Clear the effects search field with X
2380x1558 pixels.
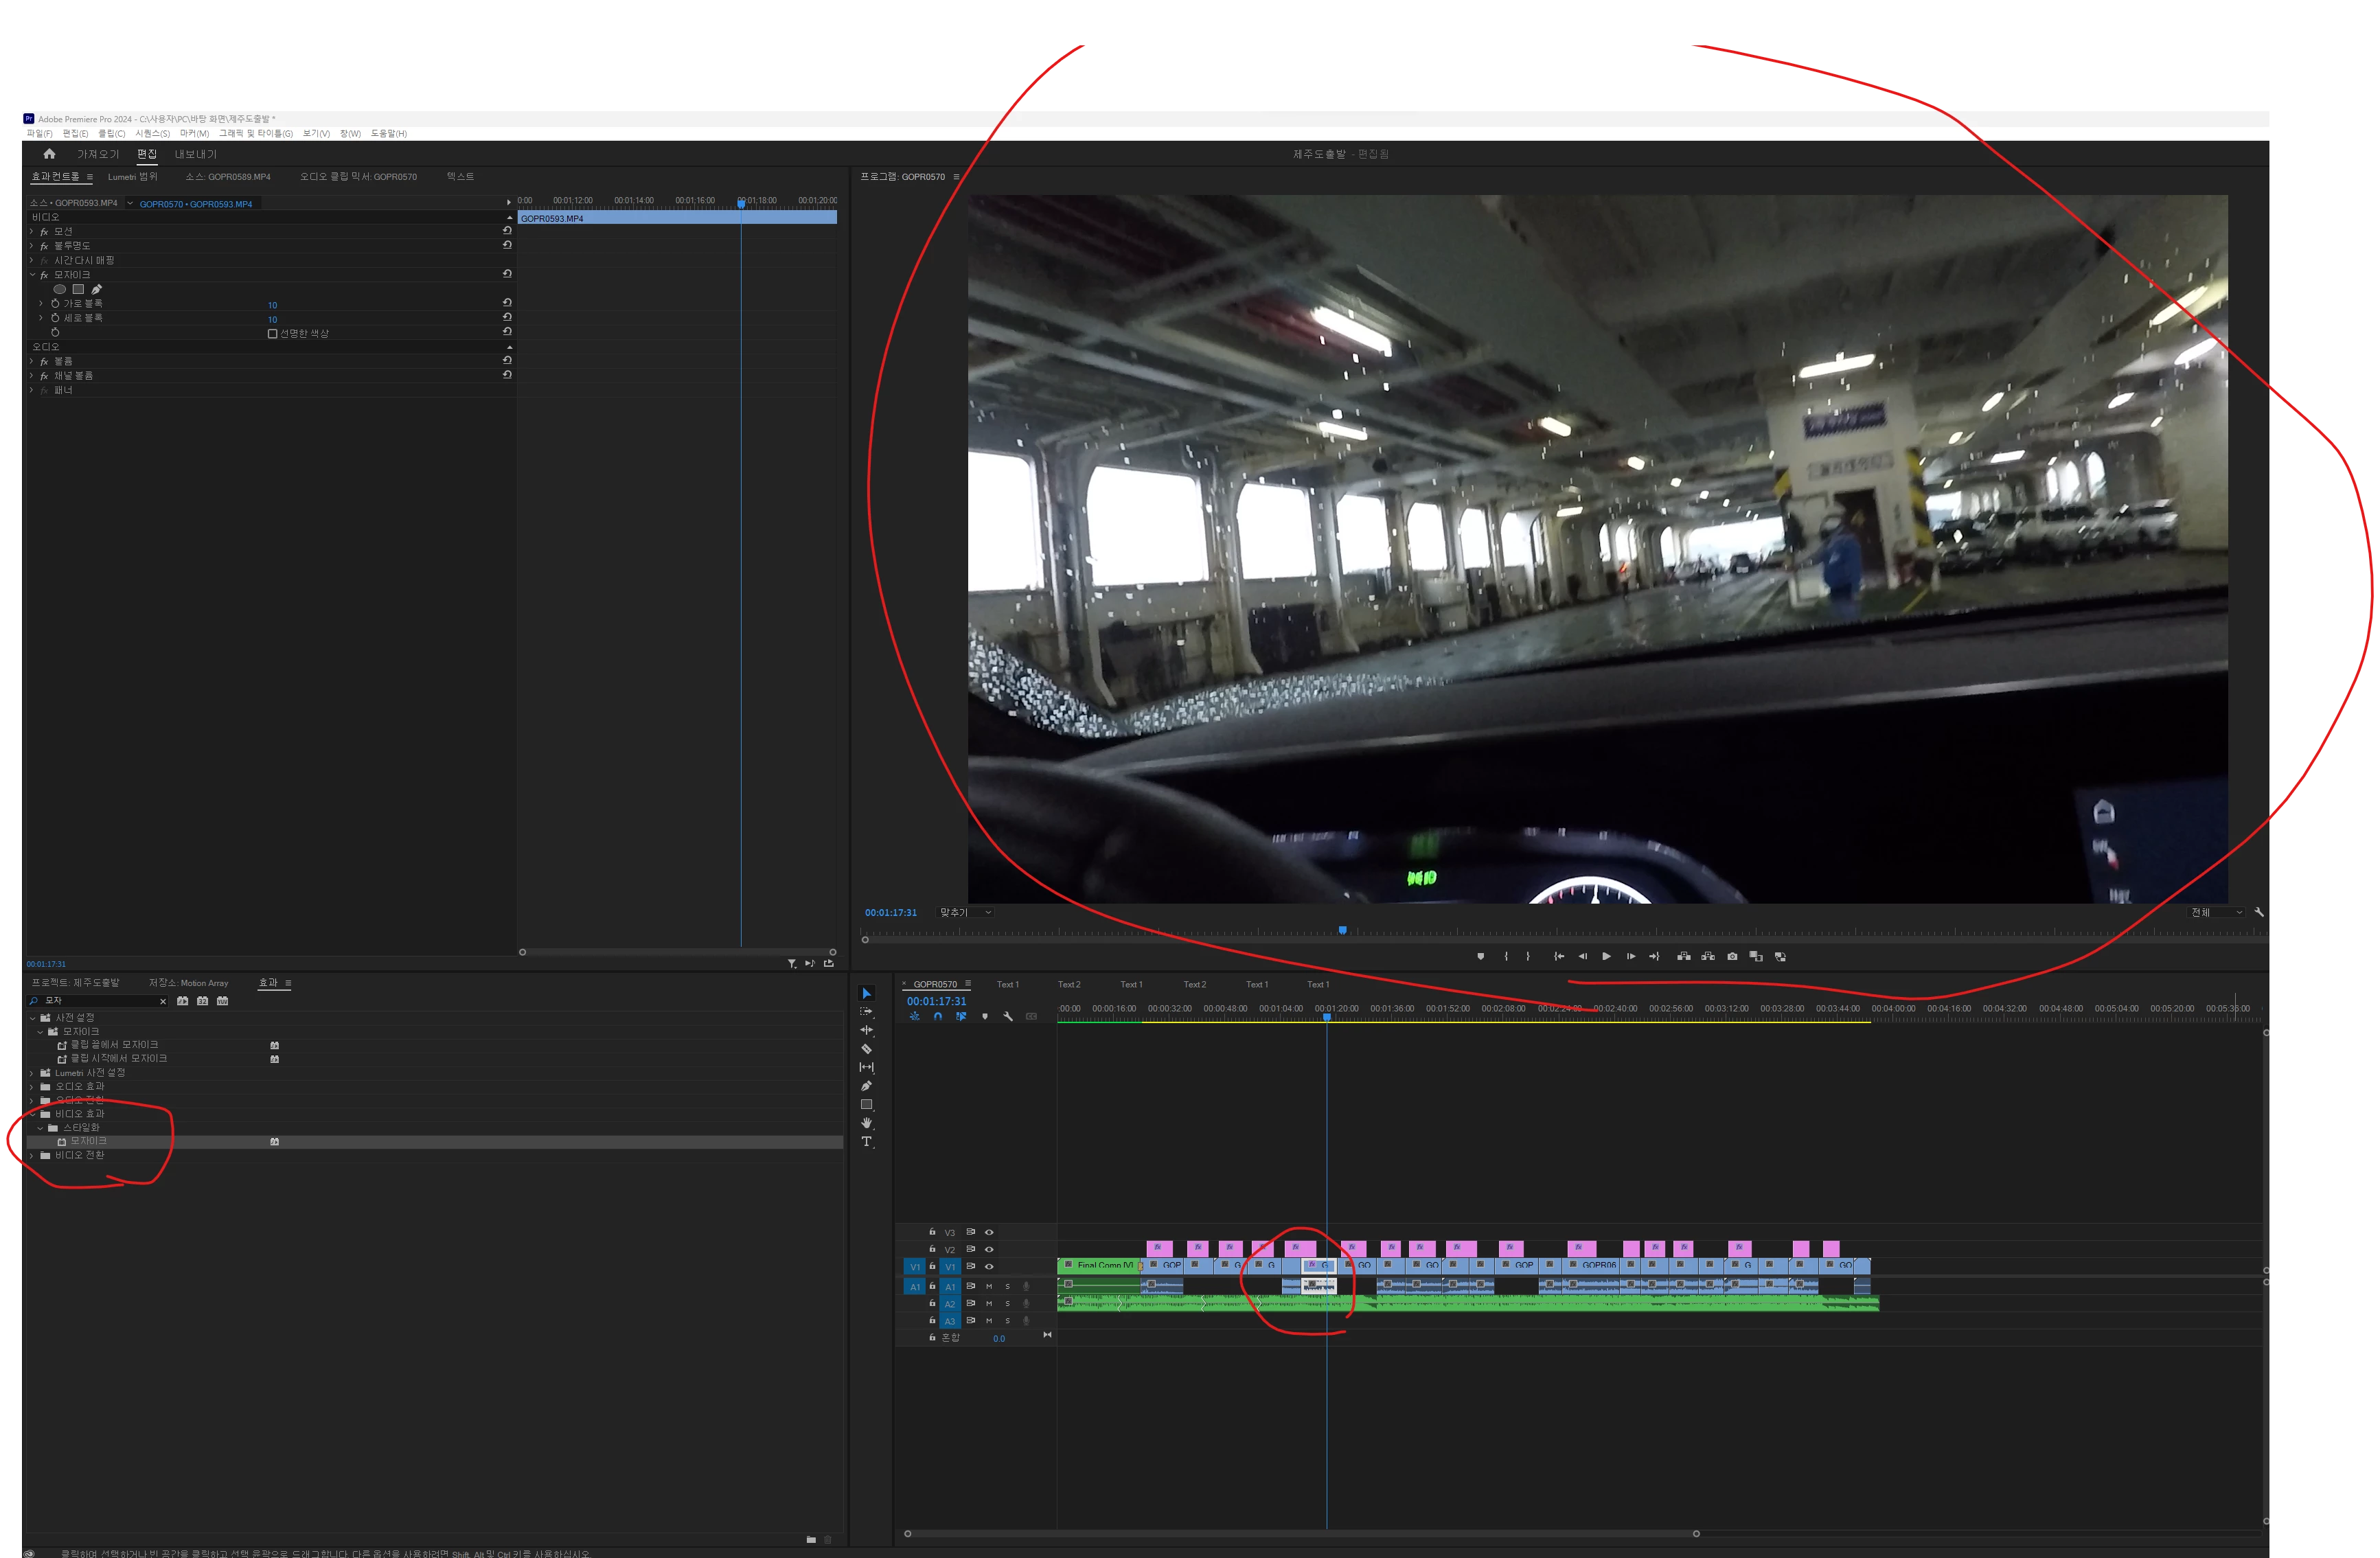coord(163,1001)
